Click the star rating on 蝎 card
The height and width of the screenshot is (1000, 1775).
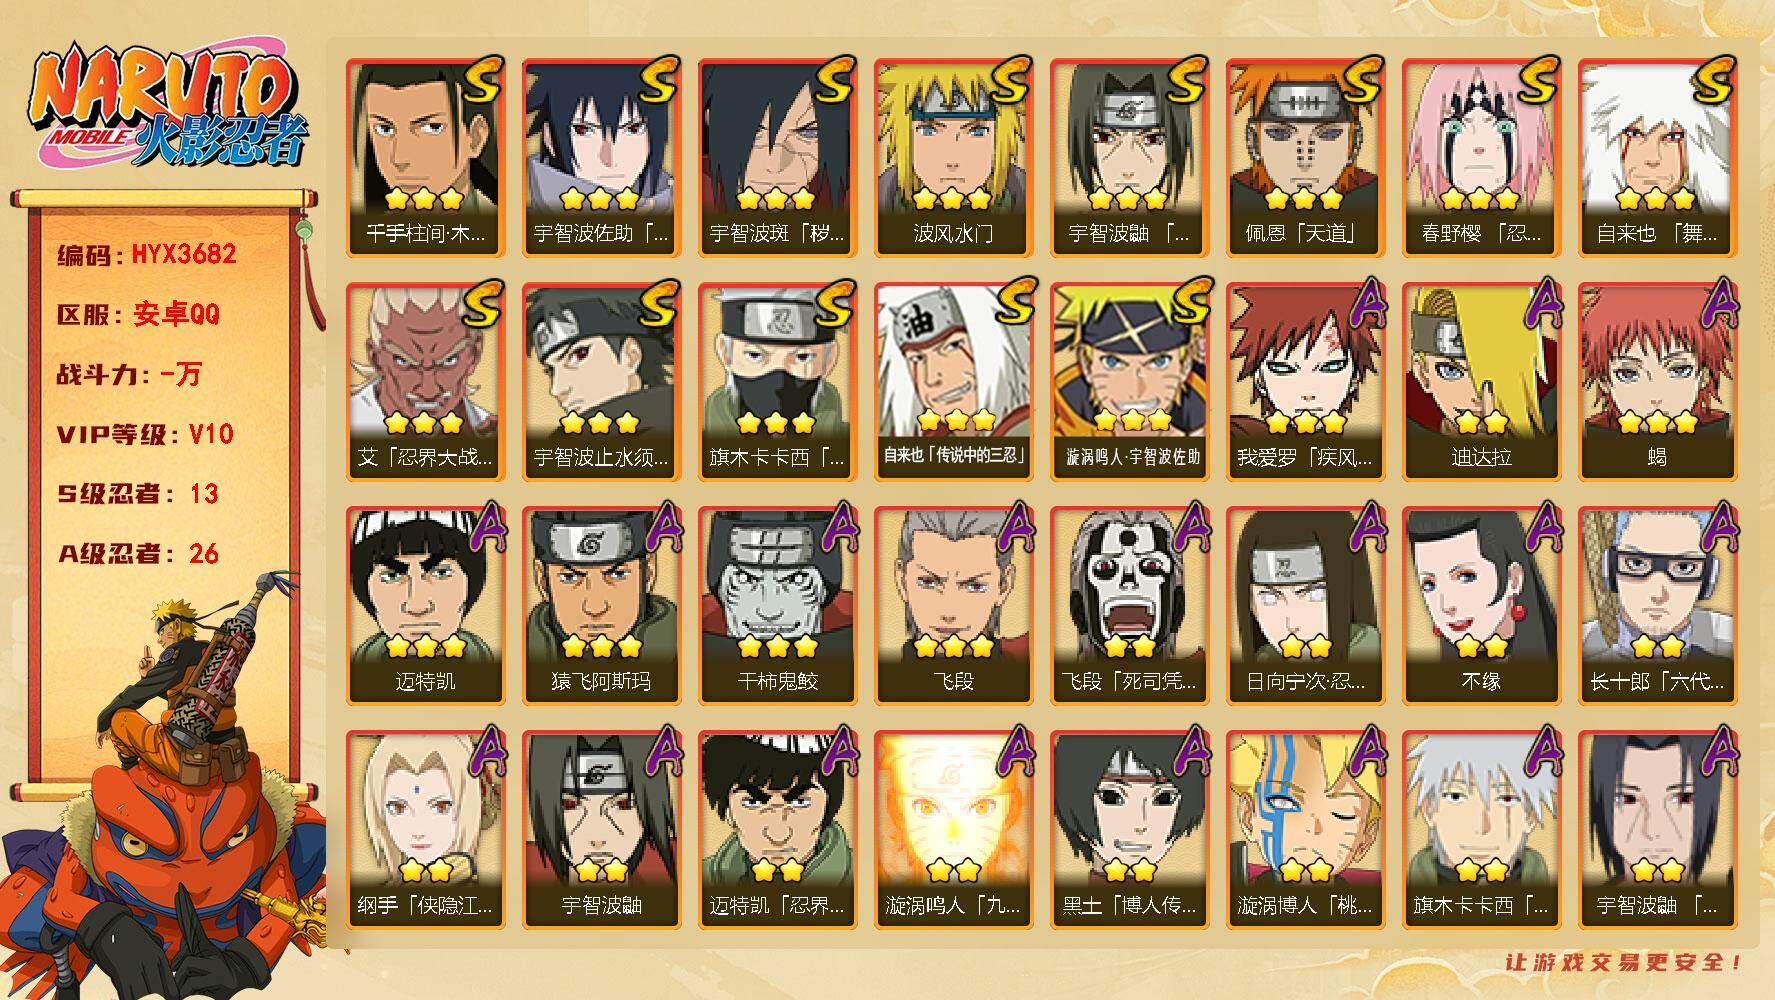(x=1657, y=422)
